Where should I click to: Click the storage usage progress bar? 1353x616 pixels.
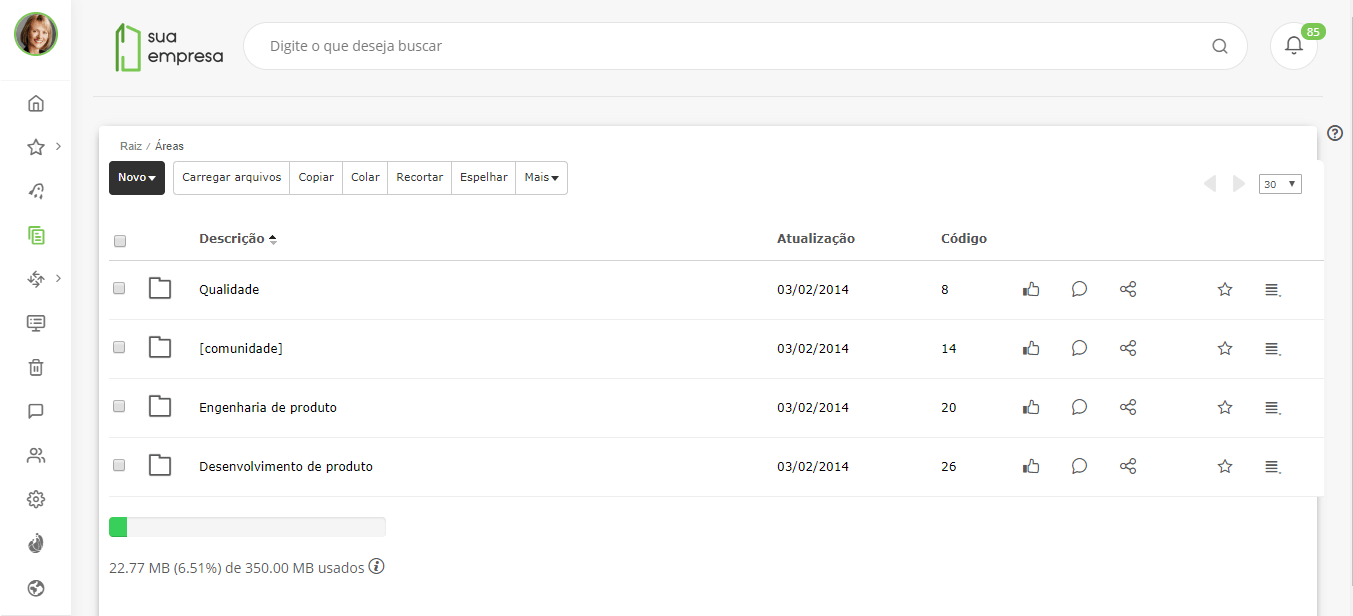tap(247, 527)
